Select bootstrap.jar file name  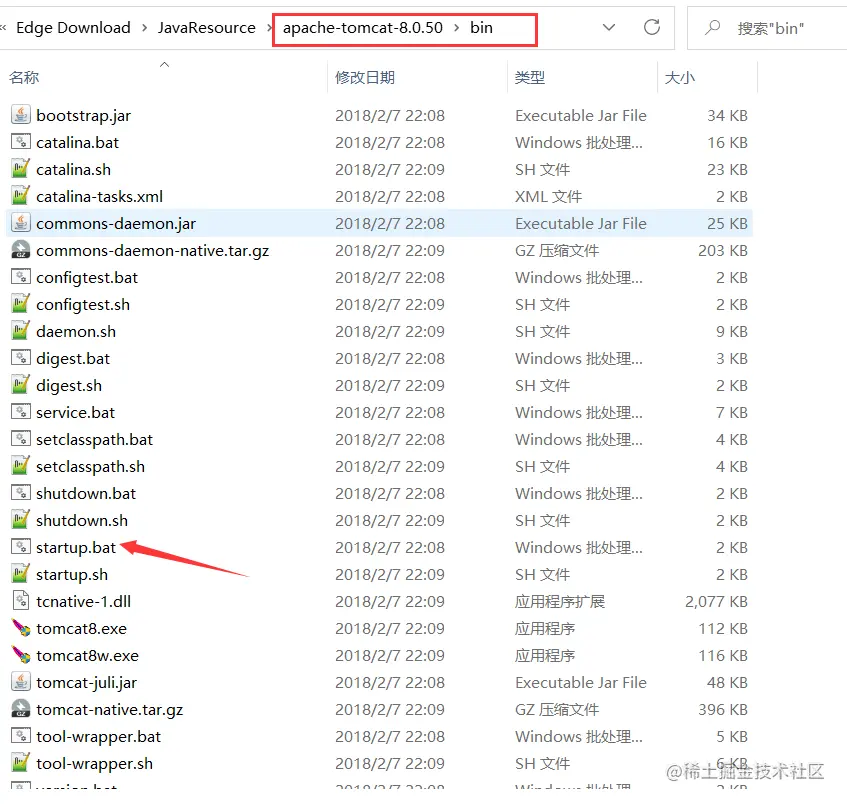tap(84, 115)
